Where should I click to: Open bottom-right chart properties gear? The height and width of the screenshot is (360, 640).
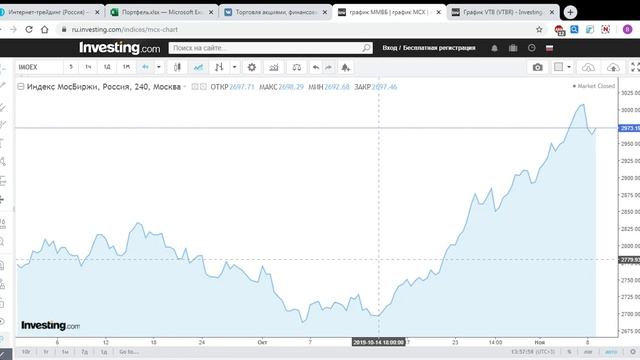(633, 352)
